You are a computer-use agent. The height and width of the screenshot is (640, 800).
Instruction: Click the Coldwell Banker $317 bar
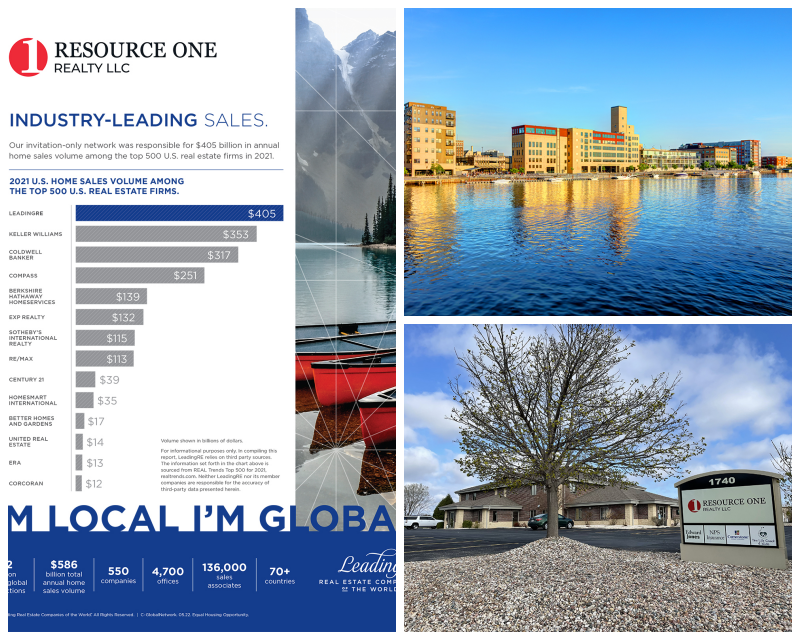pyautogui.click(x=157, y=255)
